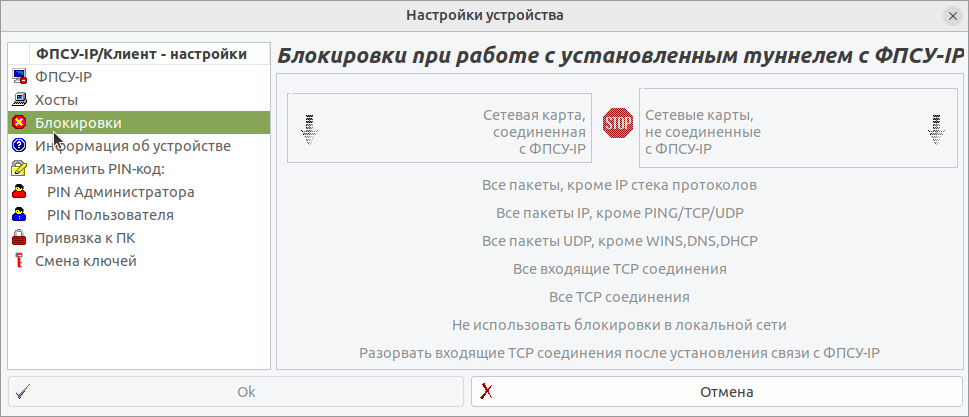The width and height of the screenshot is (969, 417).
Task: Expand the left arrow for connected network card
Action: coord(309,129)
